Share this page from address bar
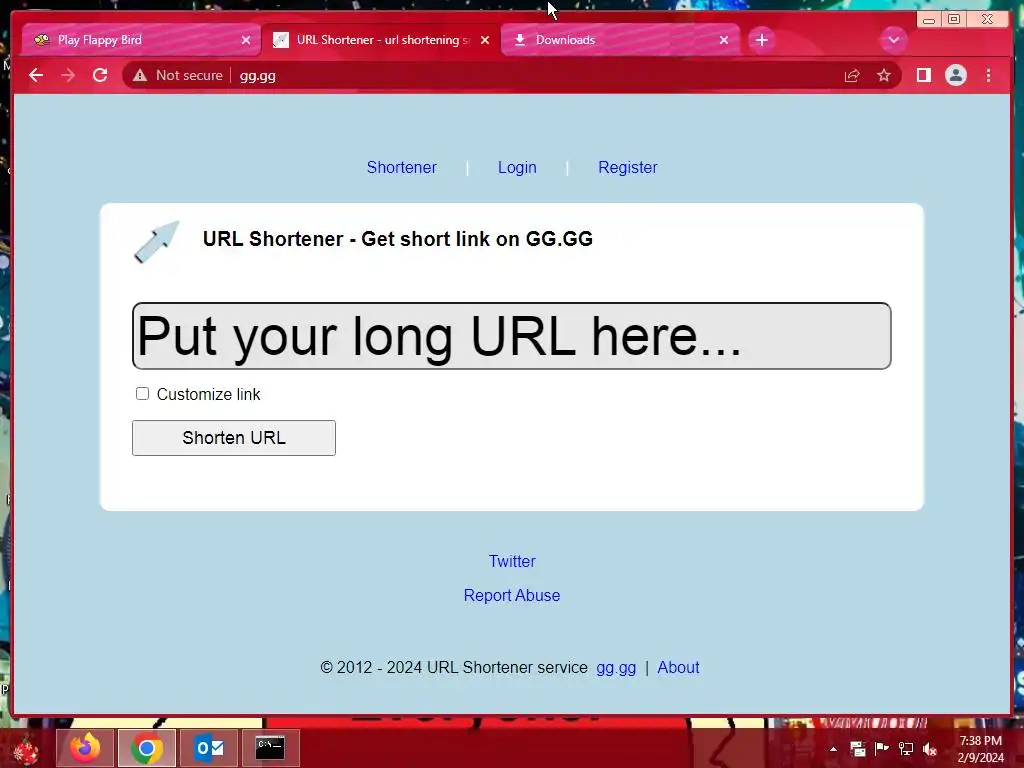Viewport: 1024px width, 768px height. [x=852, y=76]
